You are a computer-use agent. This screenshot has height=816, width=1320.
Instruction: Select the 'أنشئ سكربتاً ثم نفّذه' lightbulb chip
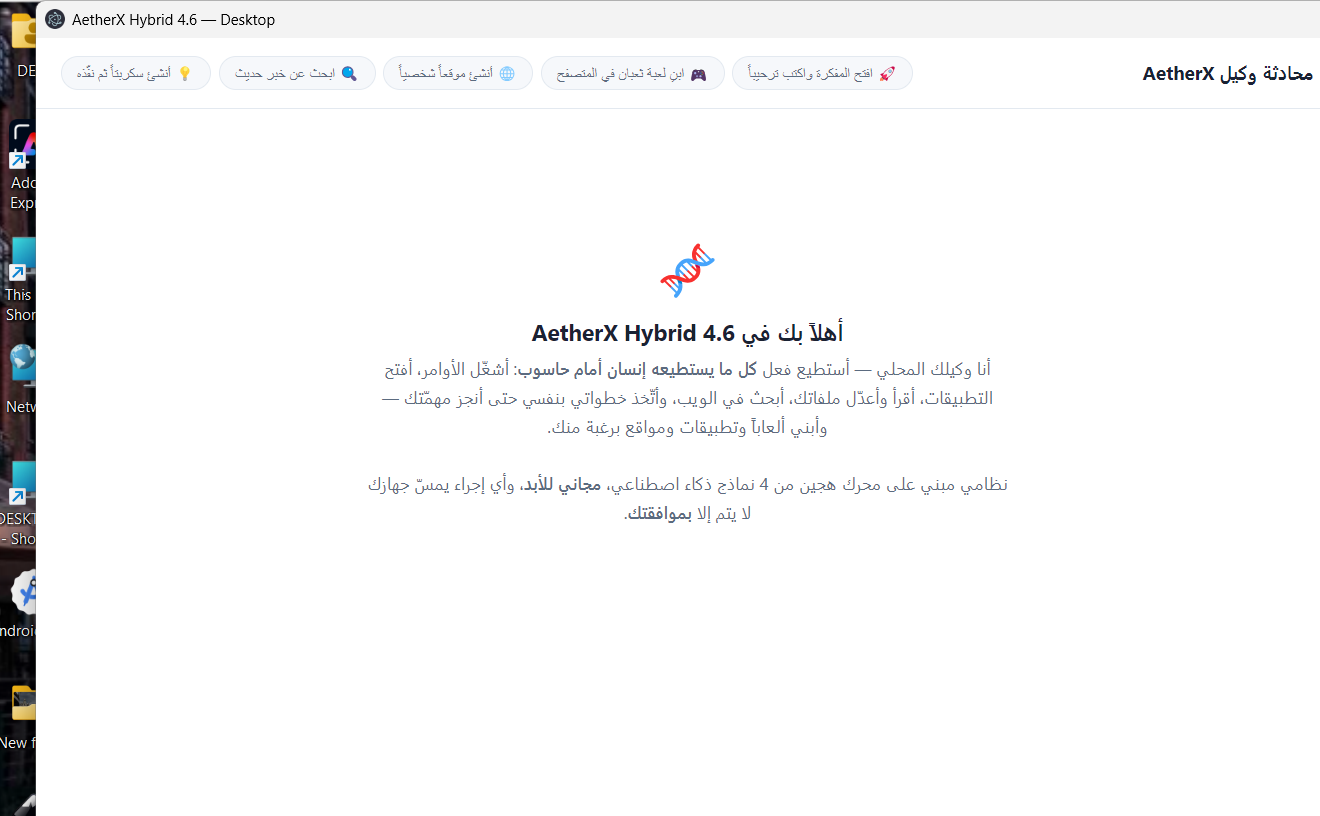(x=136, y=73)
